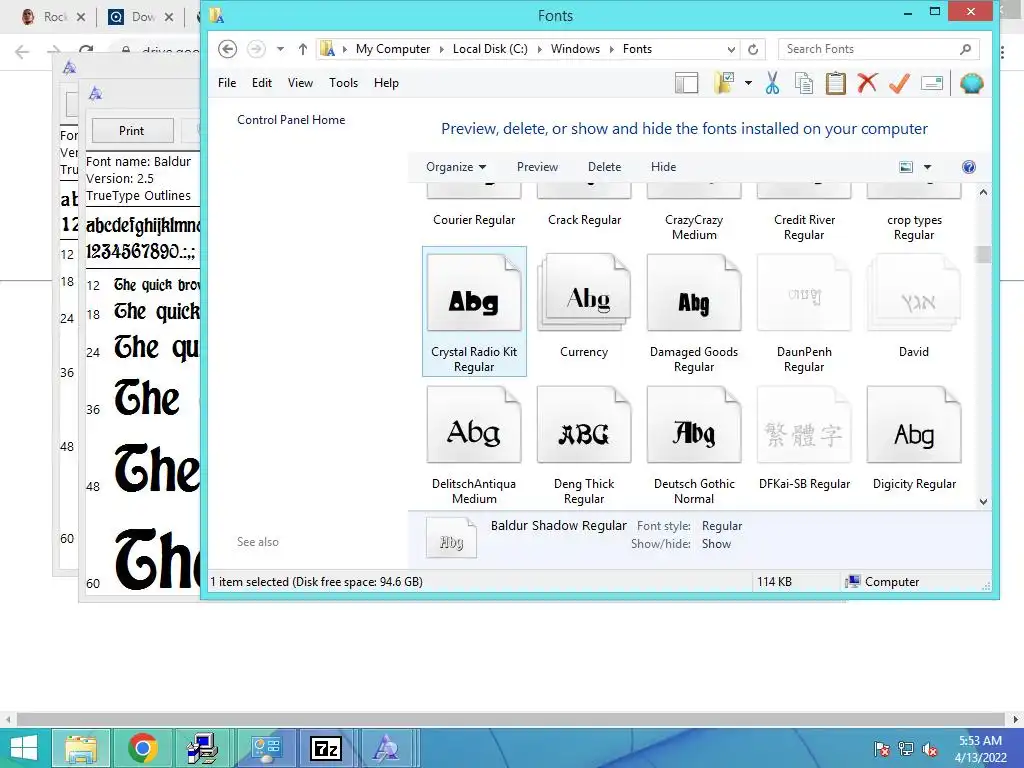Click the Start button on the taskbar
This screenshot has width=1024, height=768.
pyautogui.click(x=24, y=748)
